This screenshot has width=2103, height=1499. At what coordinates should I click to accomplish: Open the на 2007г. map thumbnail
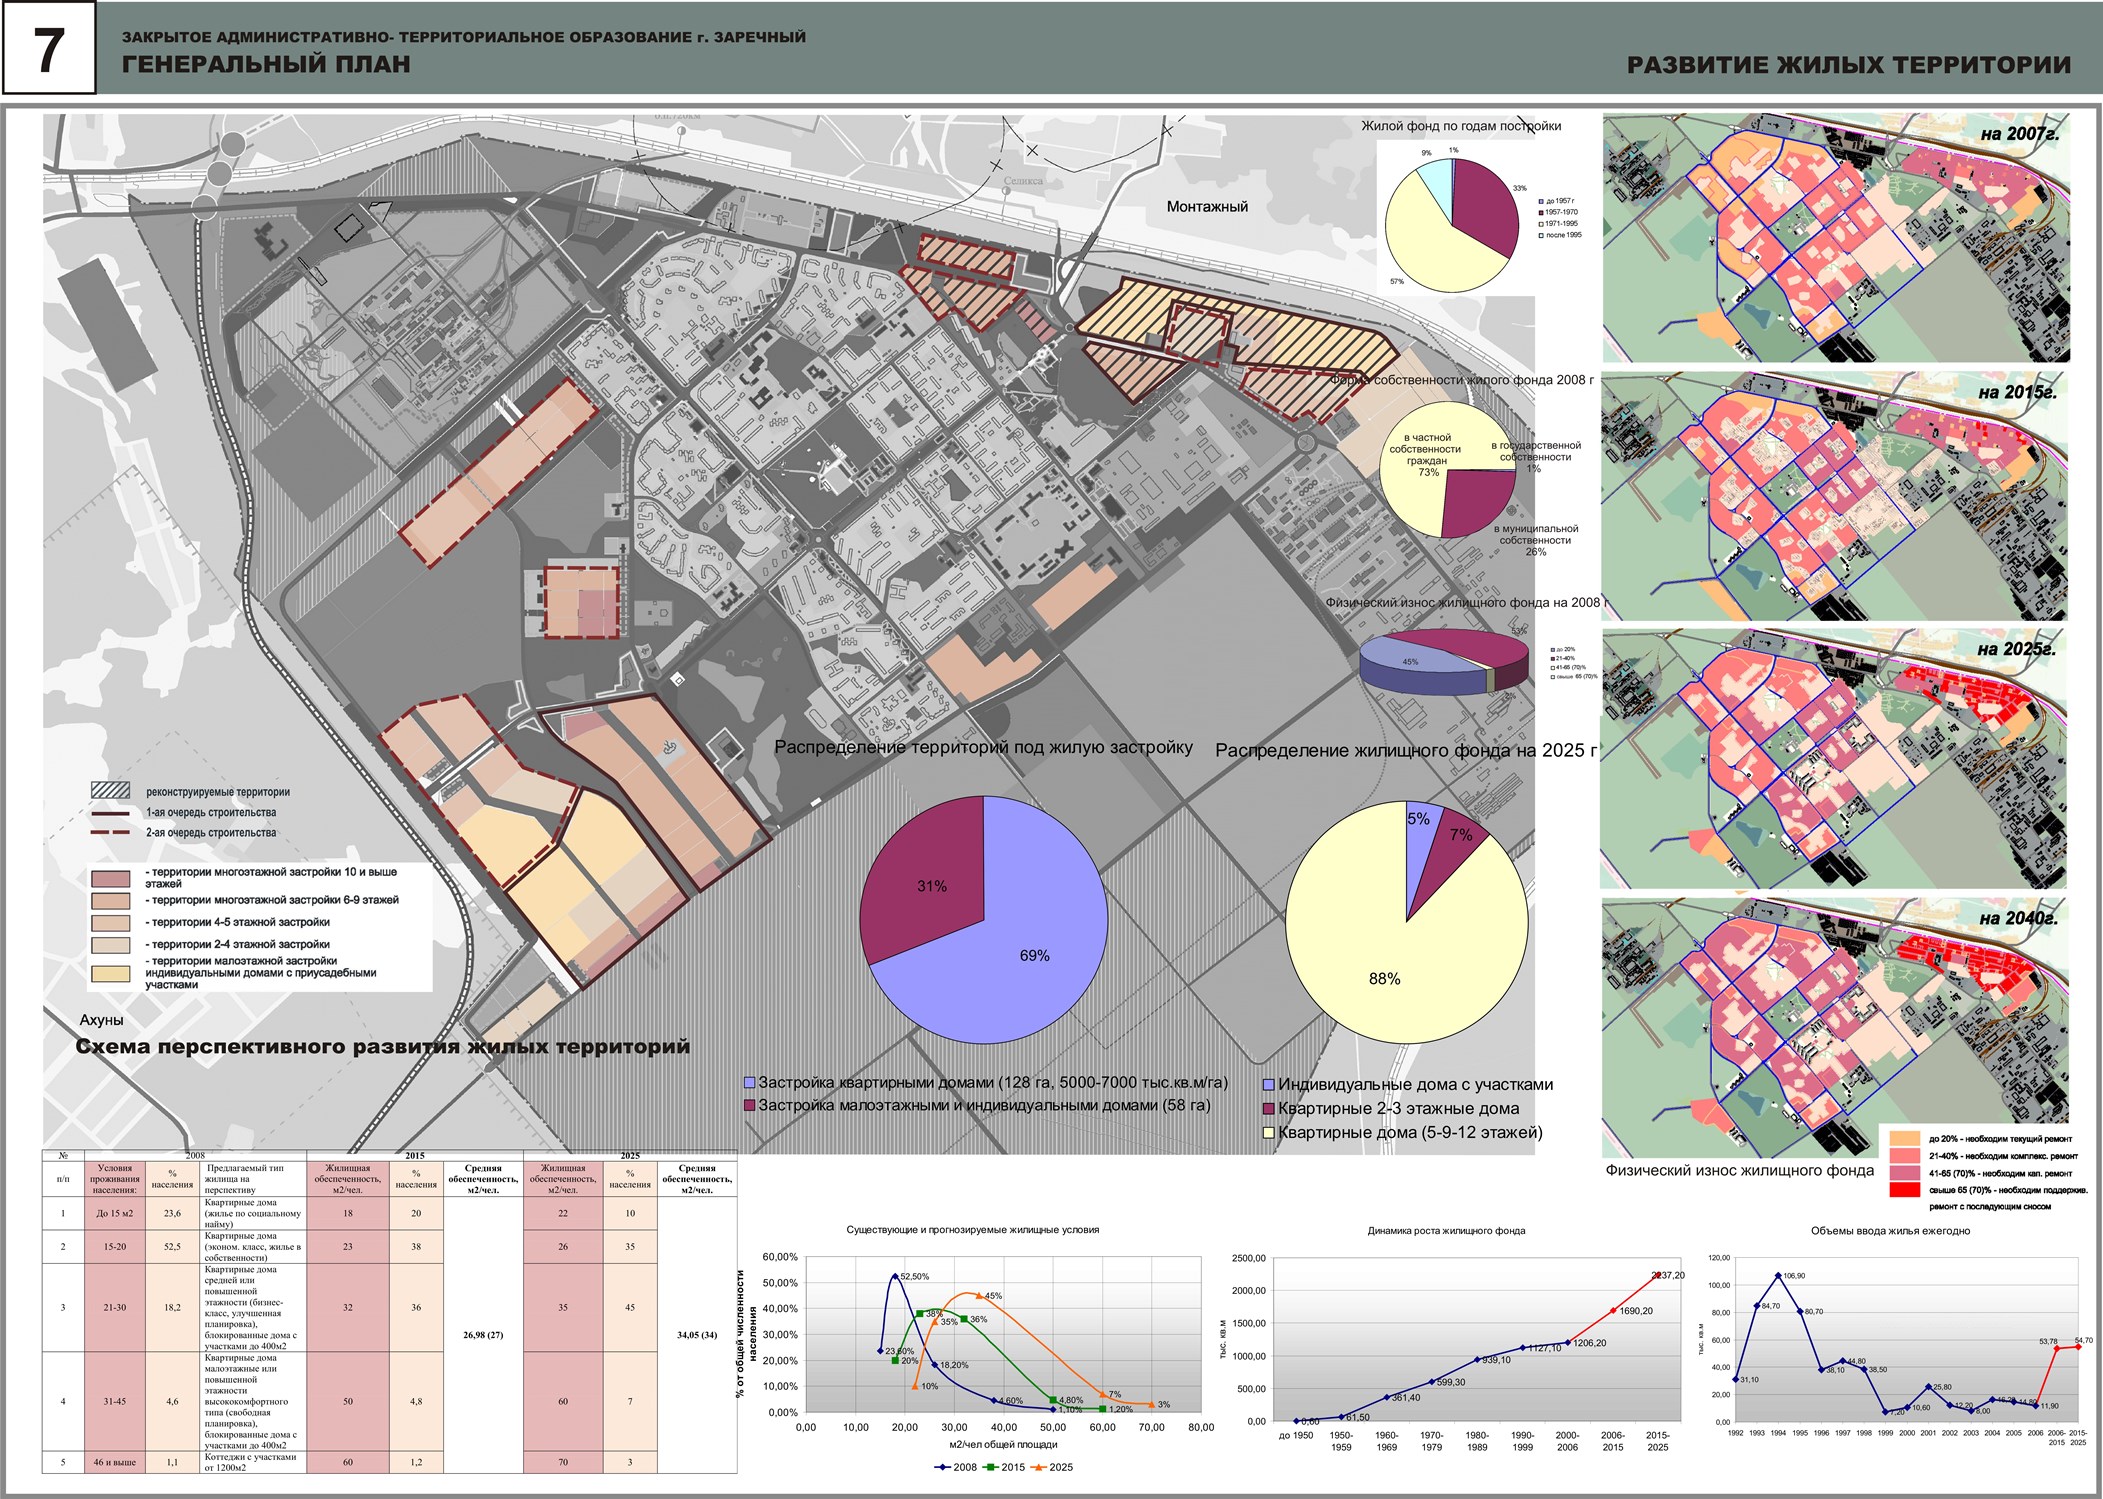[x=1835, y=238]
